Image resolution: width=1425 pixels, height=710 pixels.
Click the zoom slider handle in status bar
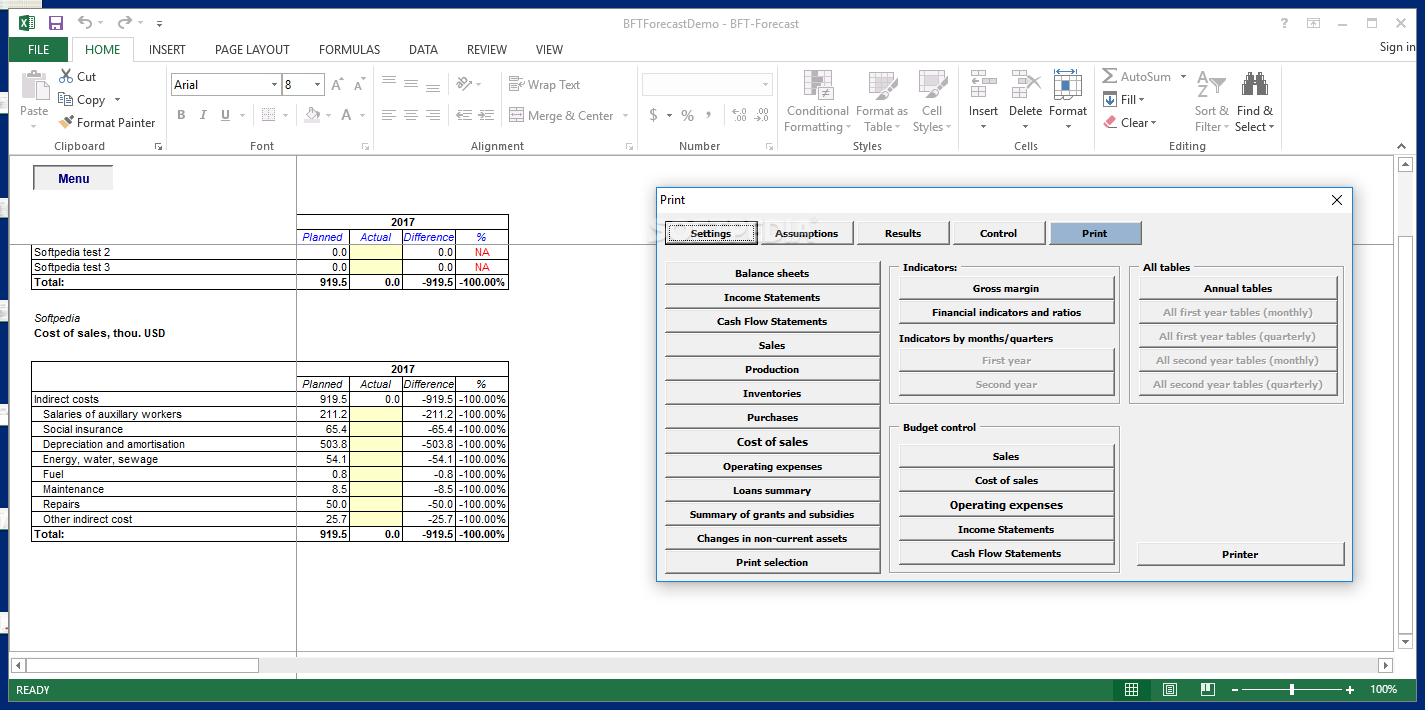coord(1292,690)
